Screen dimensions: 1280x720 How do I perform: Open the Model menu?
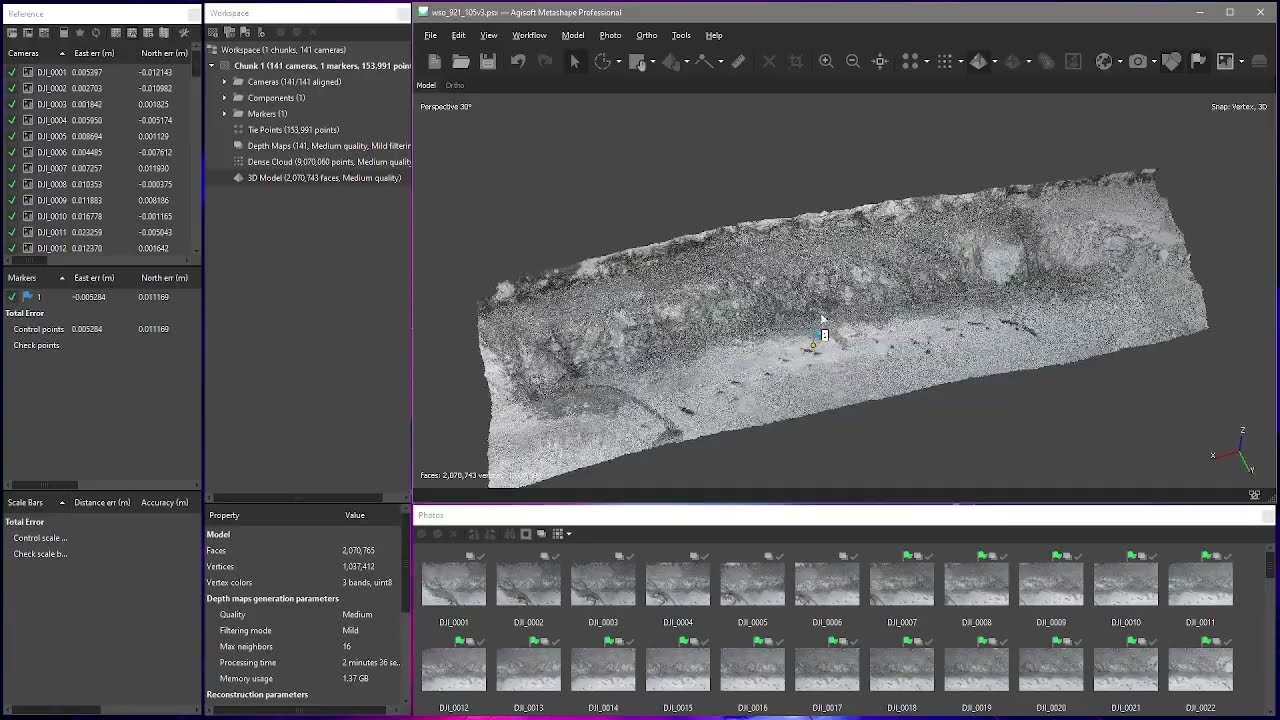pyautogui.click(x=573, y=35)
